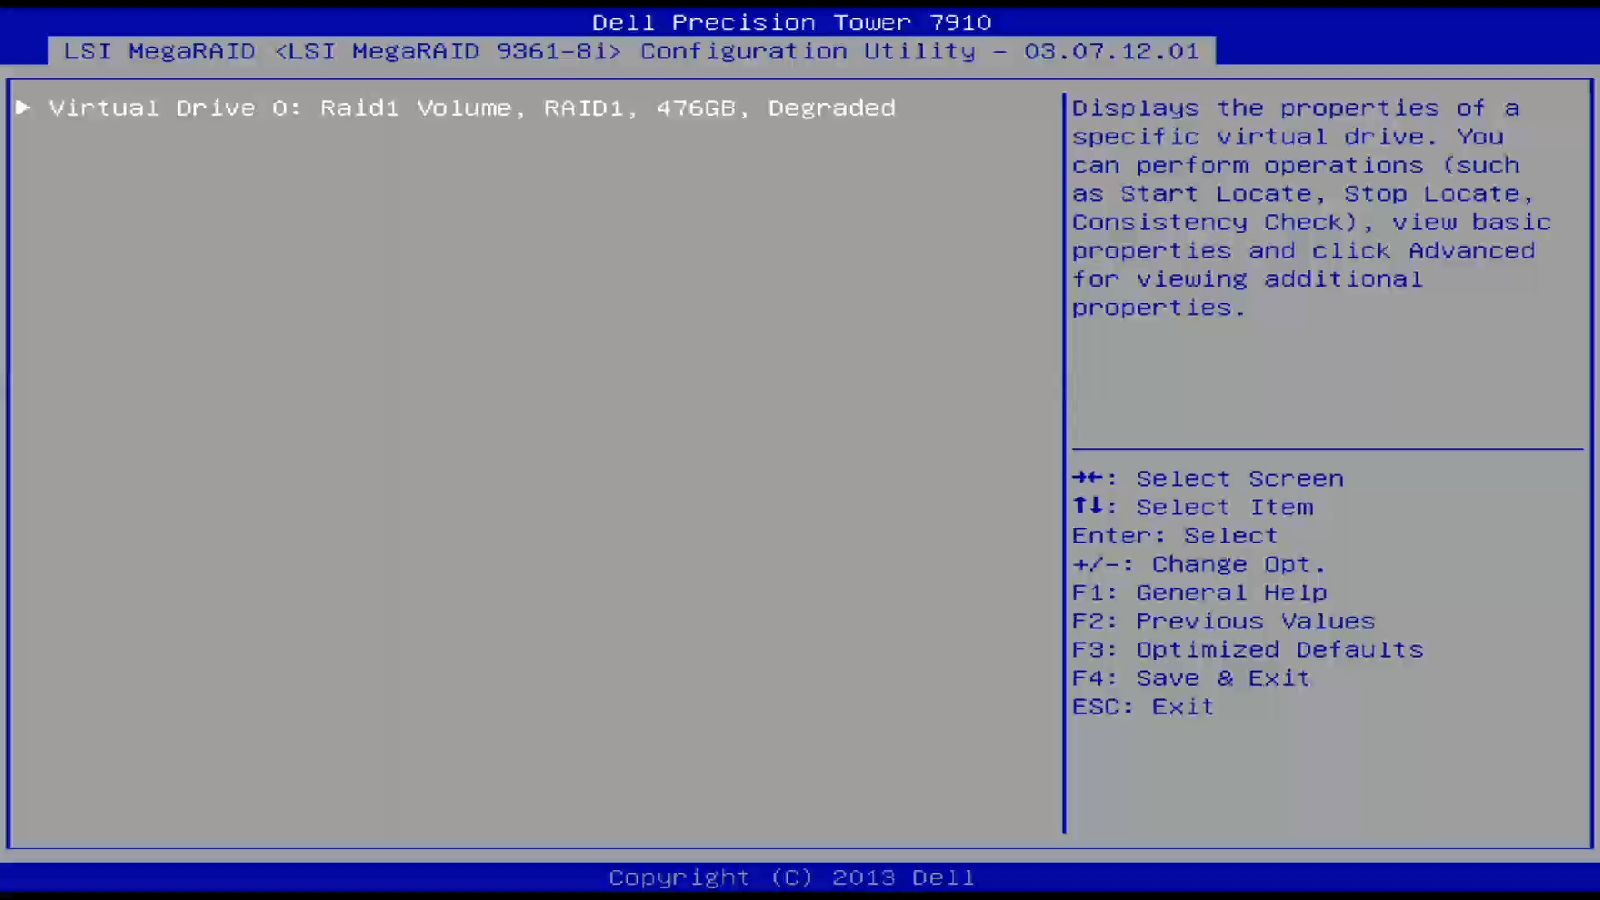Click the word Advanced in help text
The height and width of the screenshot is (900, 1600).
(x=1472, y=251)
